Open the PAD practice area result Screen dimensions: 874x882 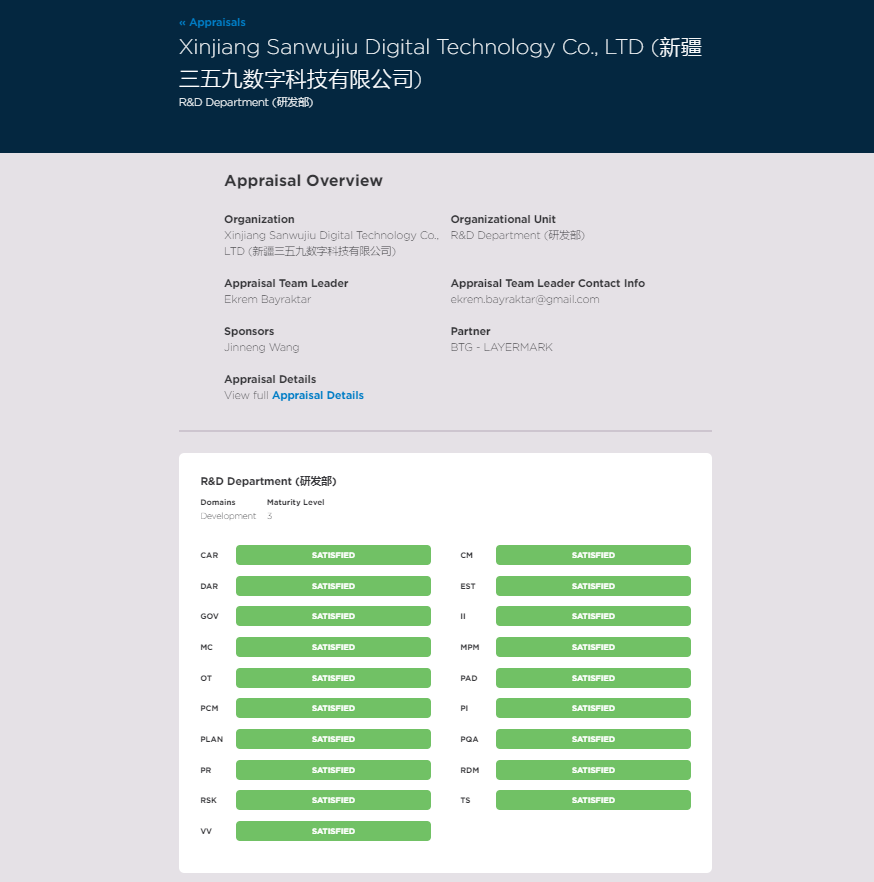593,678
